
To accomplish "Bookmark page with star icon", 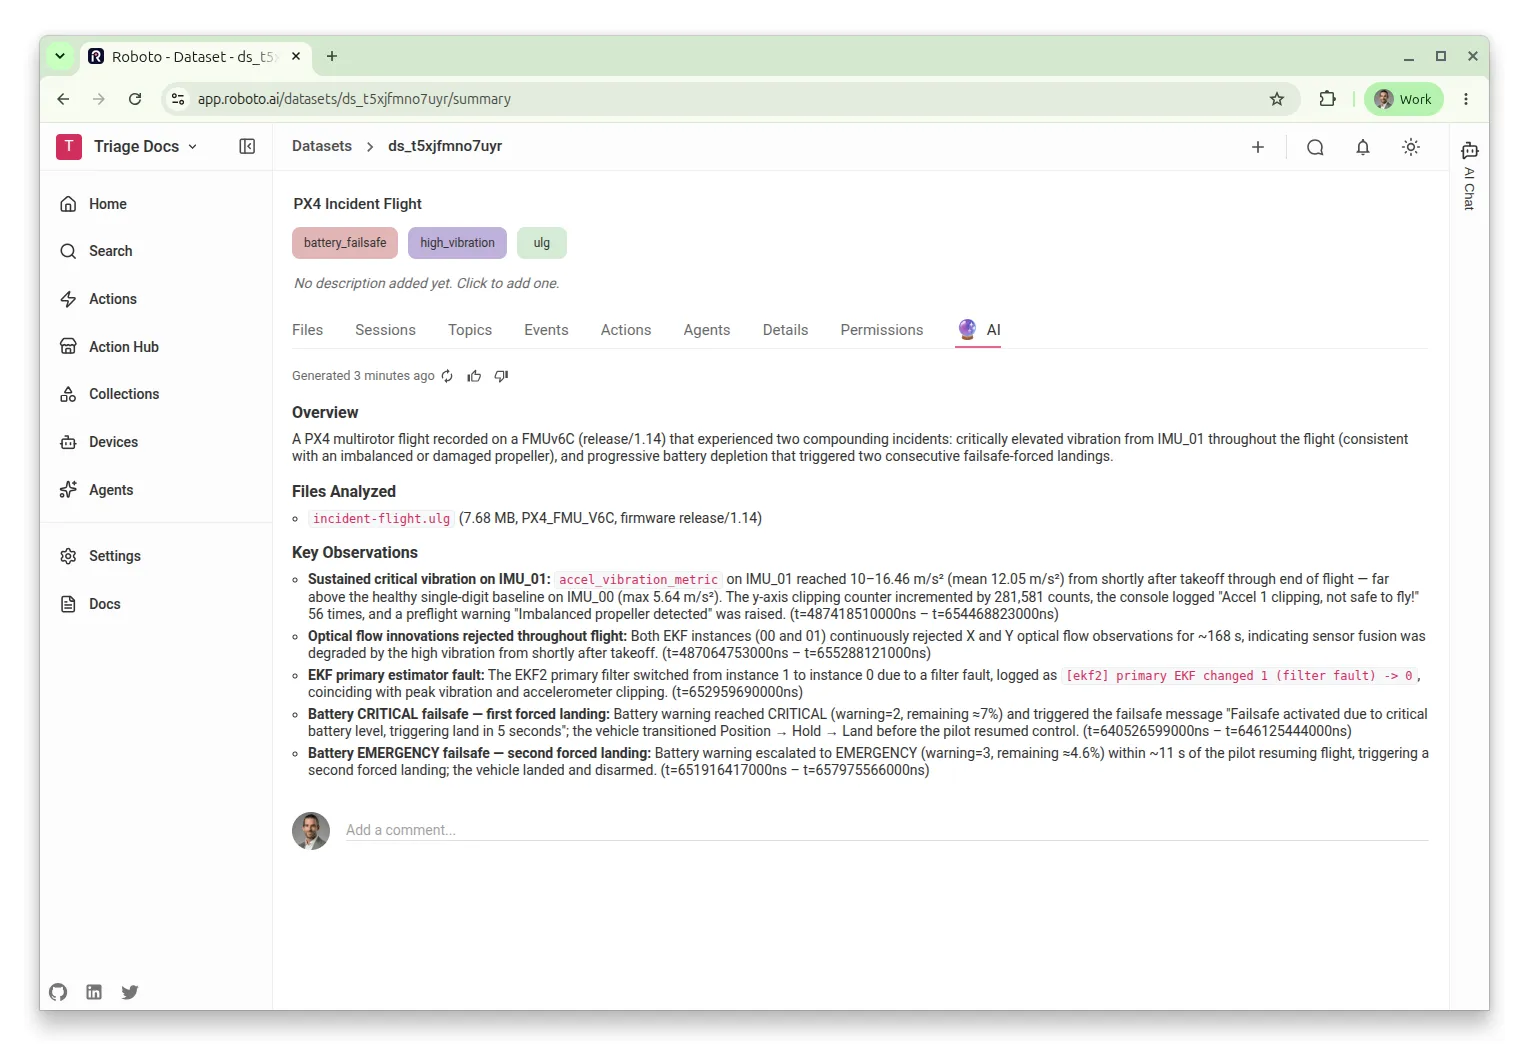I will [x=1277, y=99].
